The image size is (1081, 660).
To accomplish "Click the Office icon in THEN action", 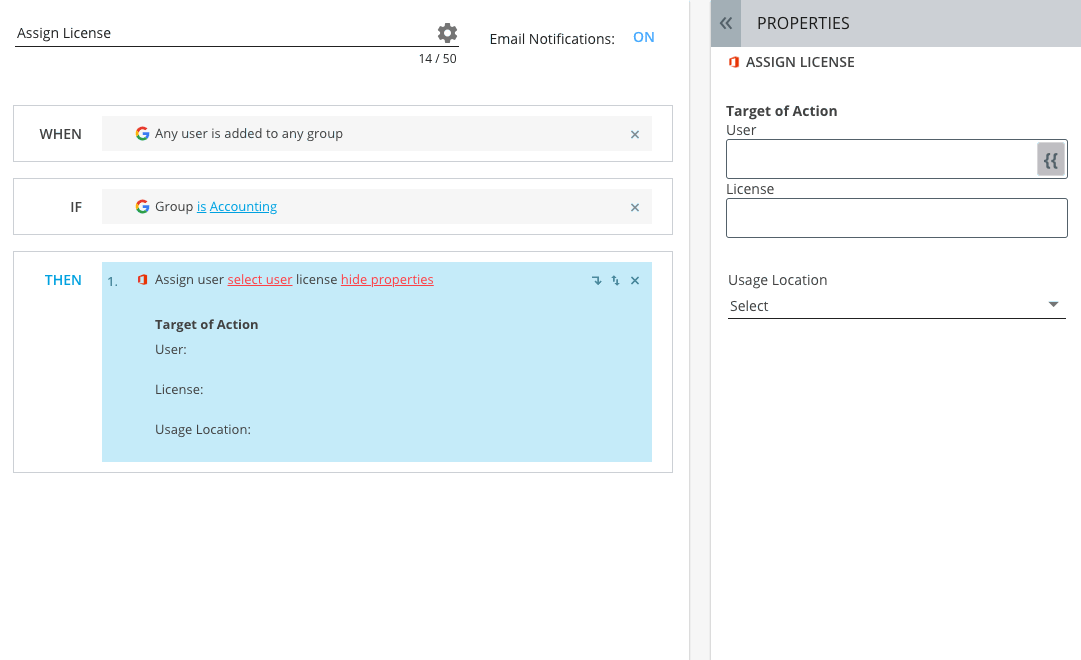I will 142,280.
